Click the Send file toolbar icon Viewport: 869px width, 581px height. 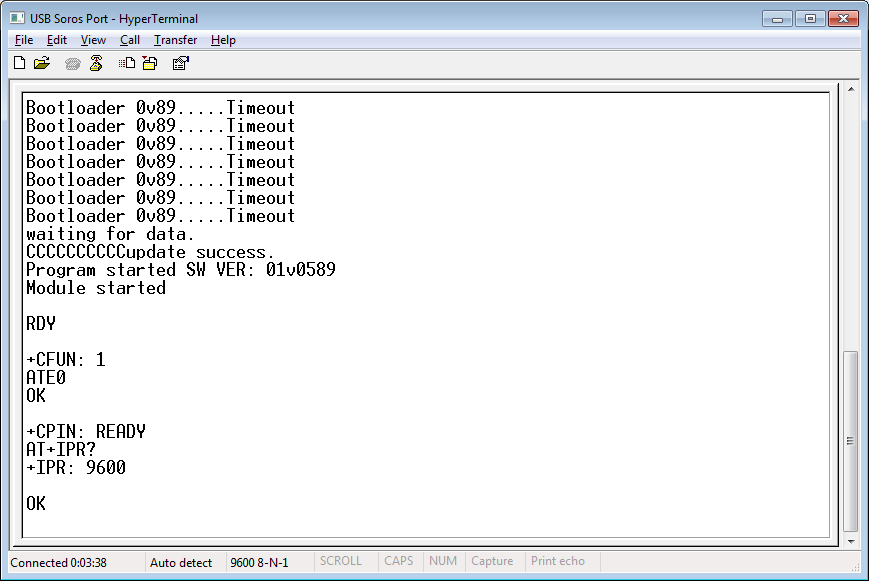[x=127, y=63]
